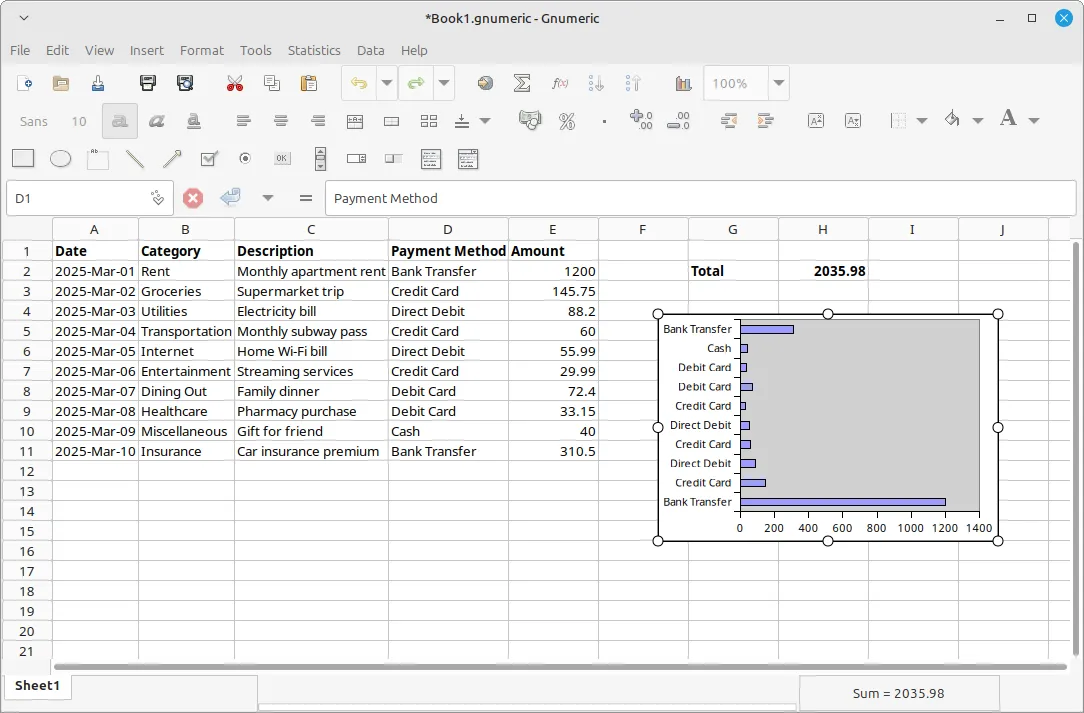1084x713 pixels.
Task: Switch to the Sheet1 tab
Action: click(x=37, y=686)
